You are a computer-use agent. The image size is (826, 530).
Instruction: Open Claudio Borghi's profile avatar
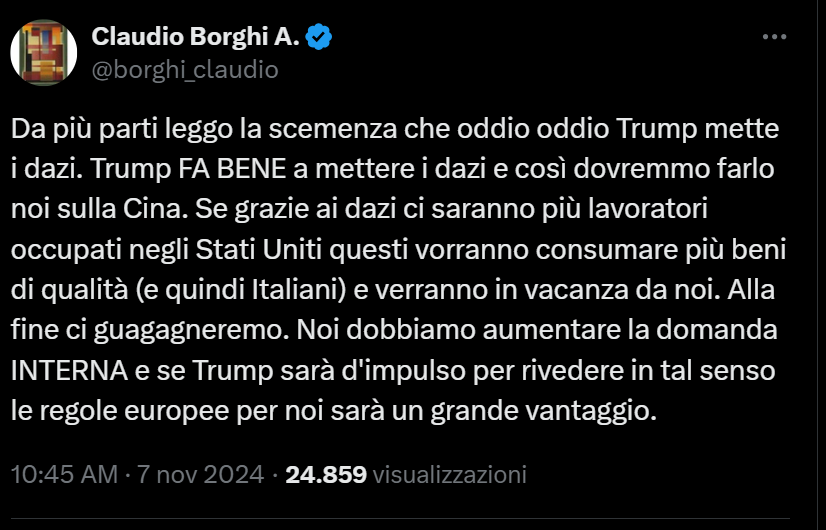pyautogui.click(x=44, y=52)
